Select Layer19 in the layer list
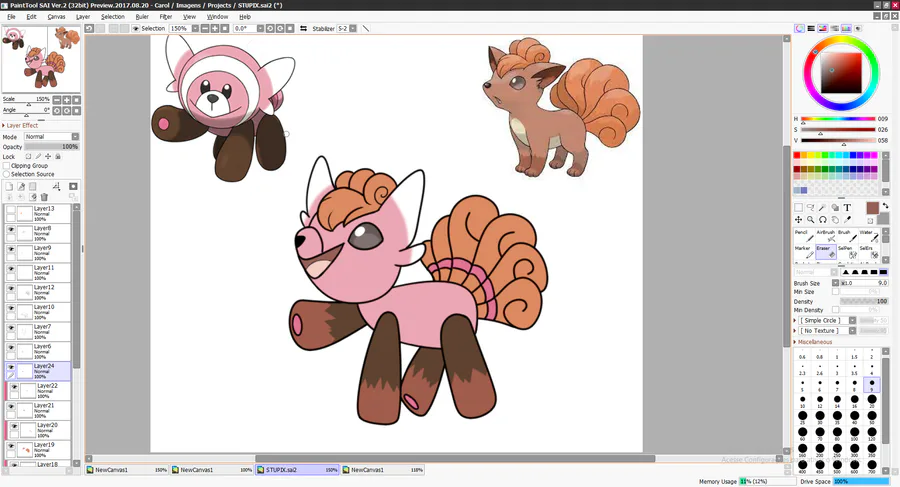 click(38, 450)
